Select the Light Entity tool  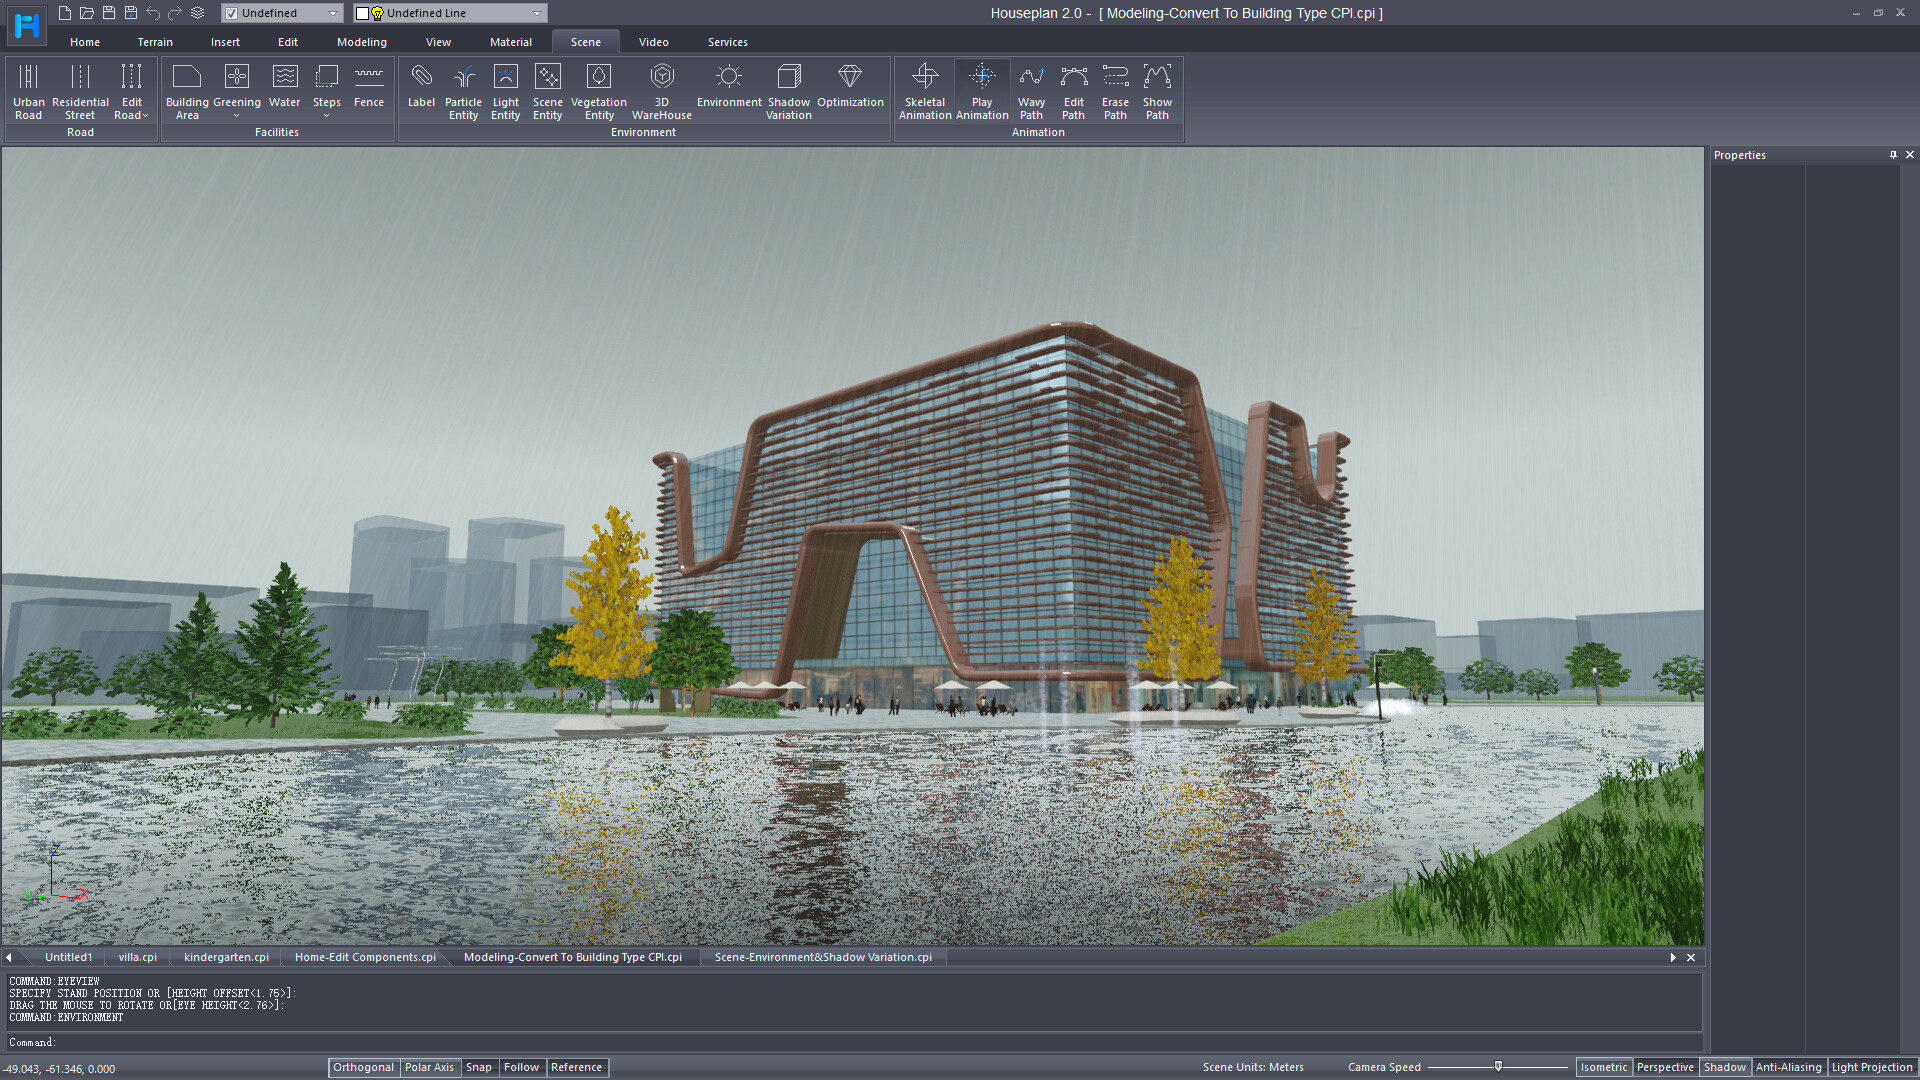tap(505, 90)
